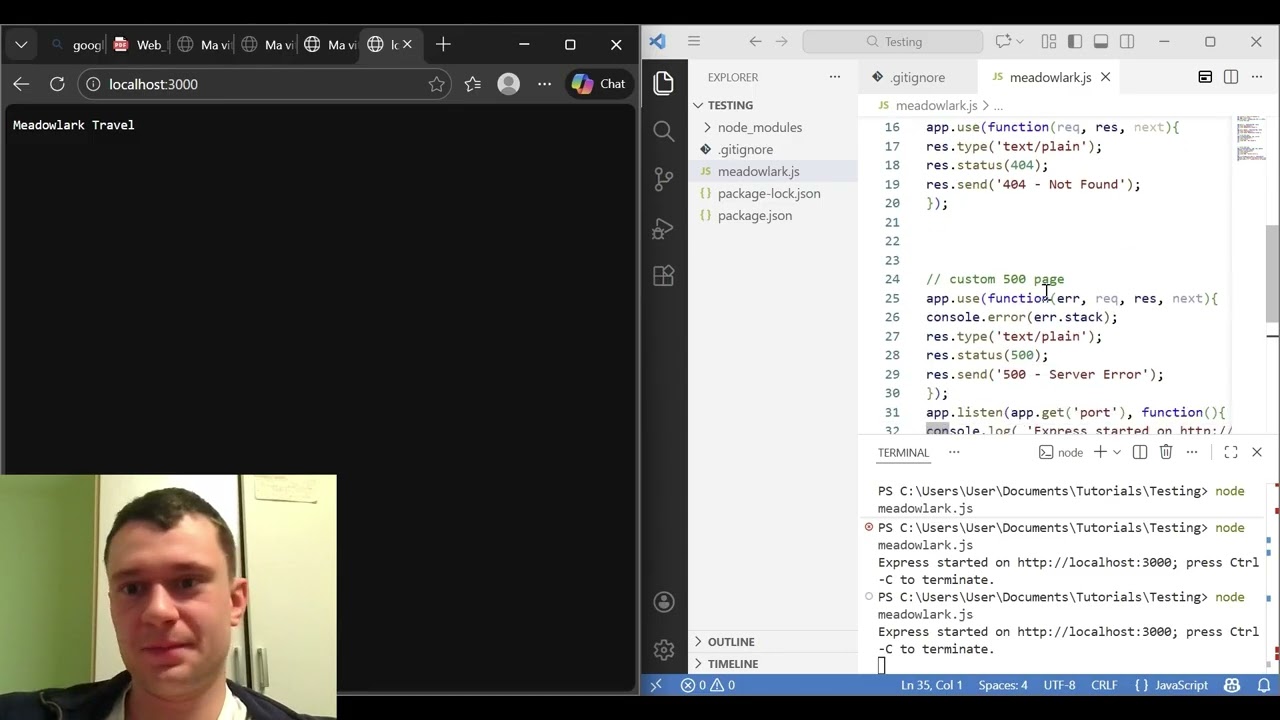Change indentation via Spaces: 4
The image size is (1280, 720).
click(1003, 685)
